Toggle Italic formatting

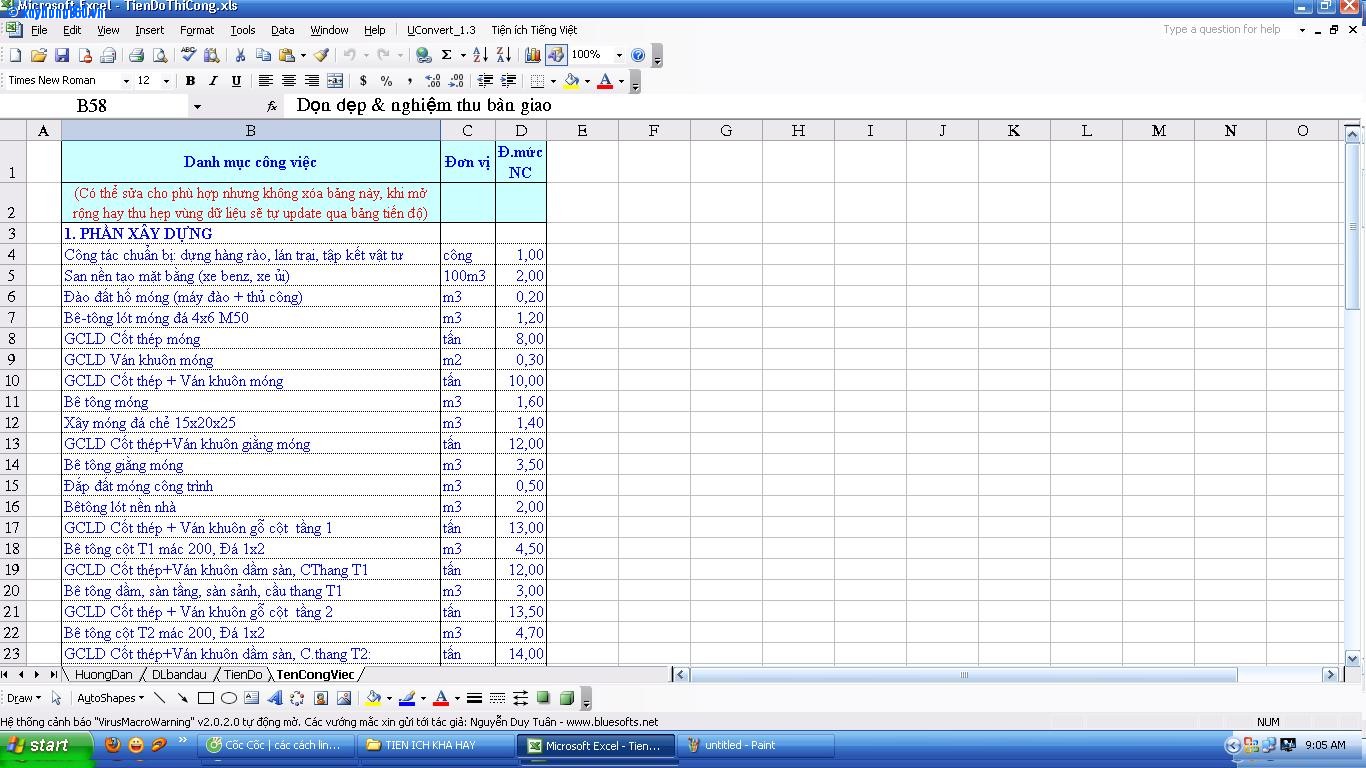(213, 81)
